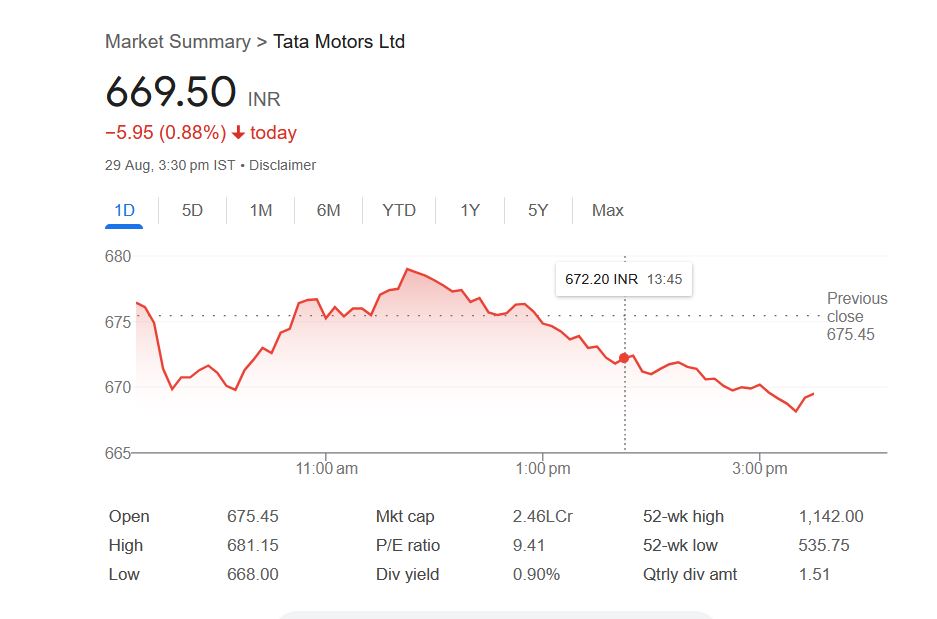This screenshot has width=937, height=619.
Task: Click the 52-wk high value
Action: click(830, 517)
